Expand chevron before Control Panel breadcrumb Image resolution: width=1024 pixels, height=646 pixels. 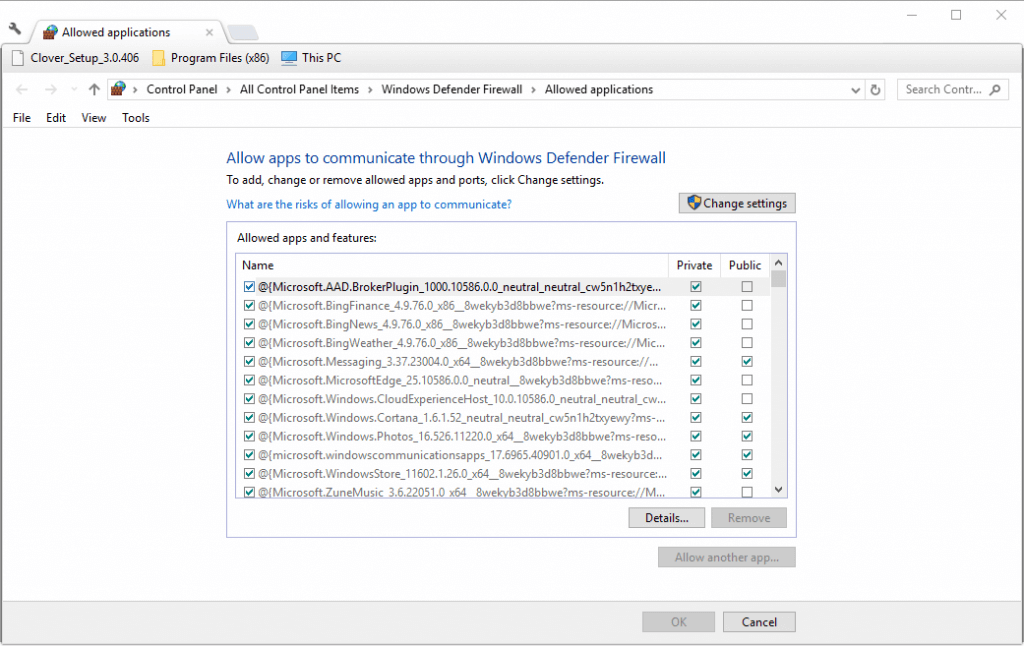click(x=135, y=89)
